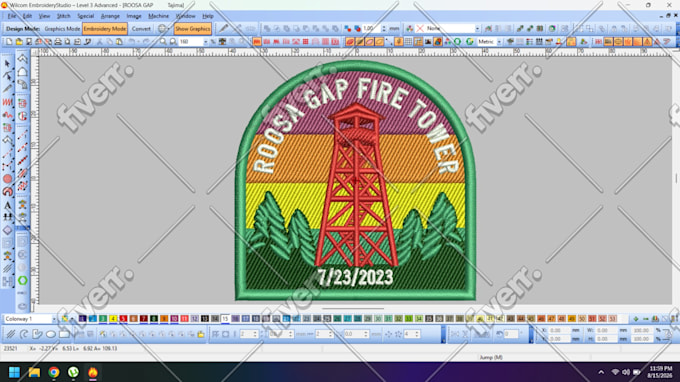Click the ellipse shape icon in bottom toolbar

[x=51, y=334]
